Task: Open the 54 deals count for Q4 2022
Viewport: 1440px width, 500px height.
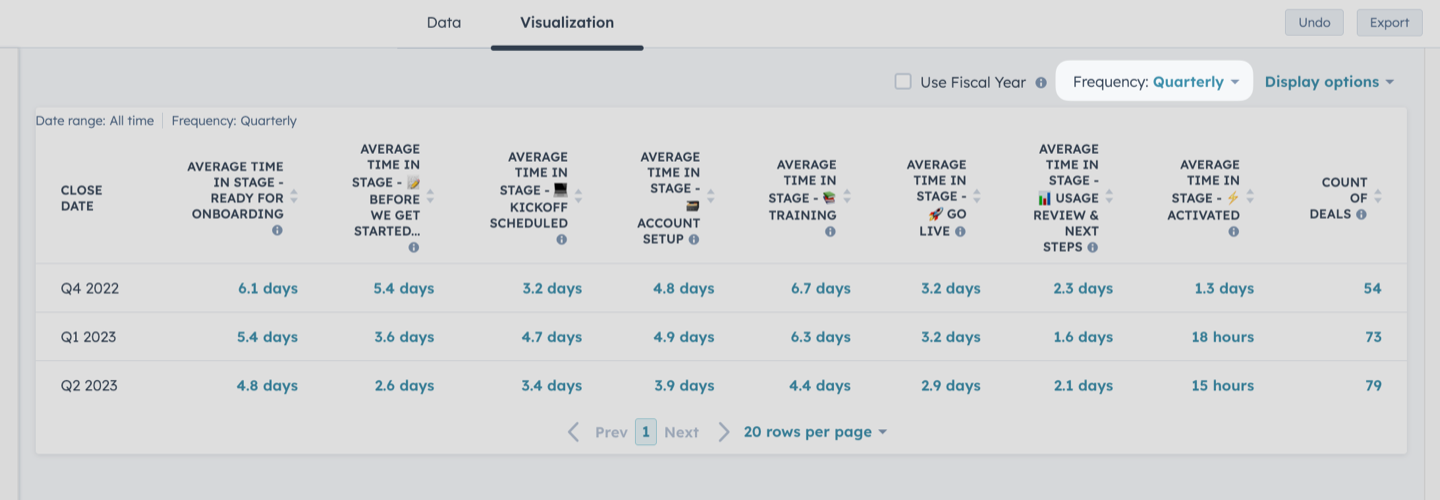Action: point(1372,288)
